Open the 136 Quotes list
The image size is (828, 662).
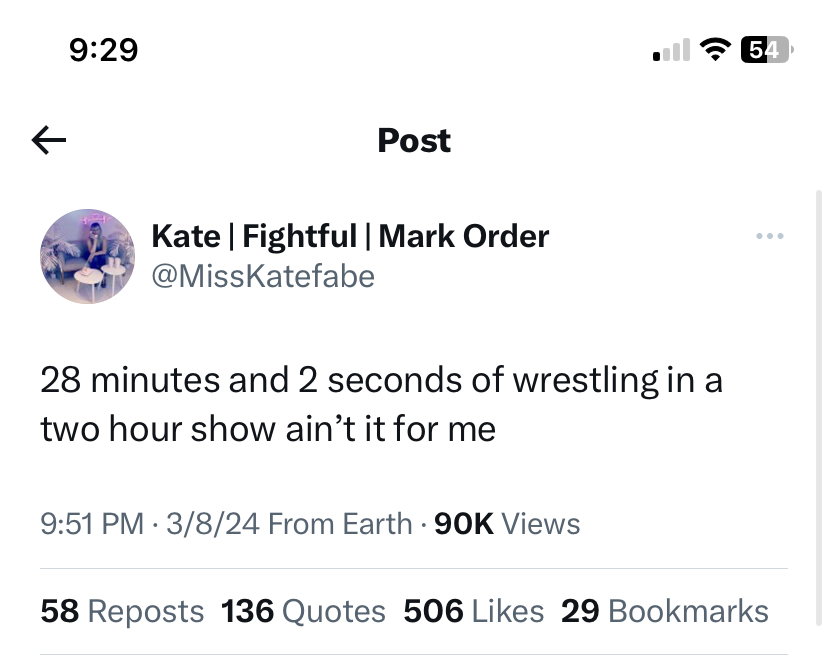coord(303,611)
